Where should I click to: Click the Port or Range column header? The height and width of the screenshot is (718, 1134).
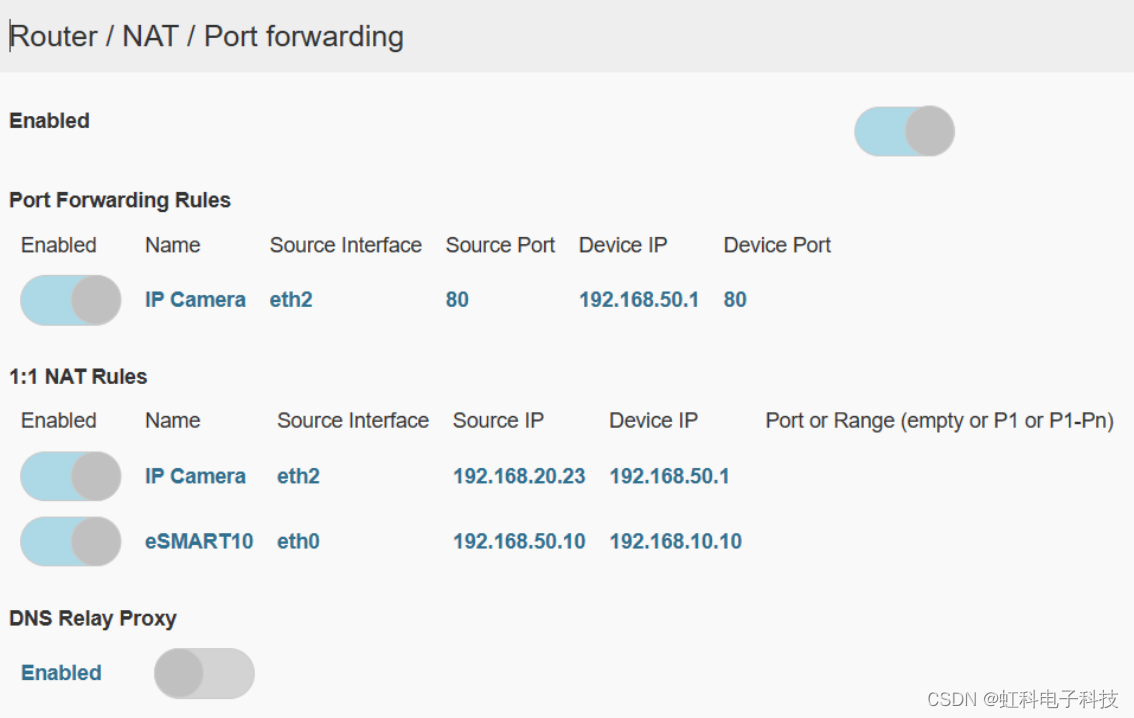pyautogui.click(x=939, y=420)
